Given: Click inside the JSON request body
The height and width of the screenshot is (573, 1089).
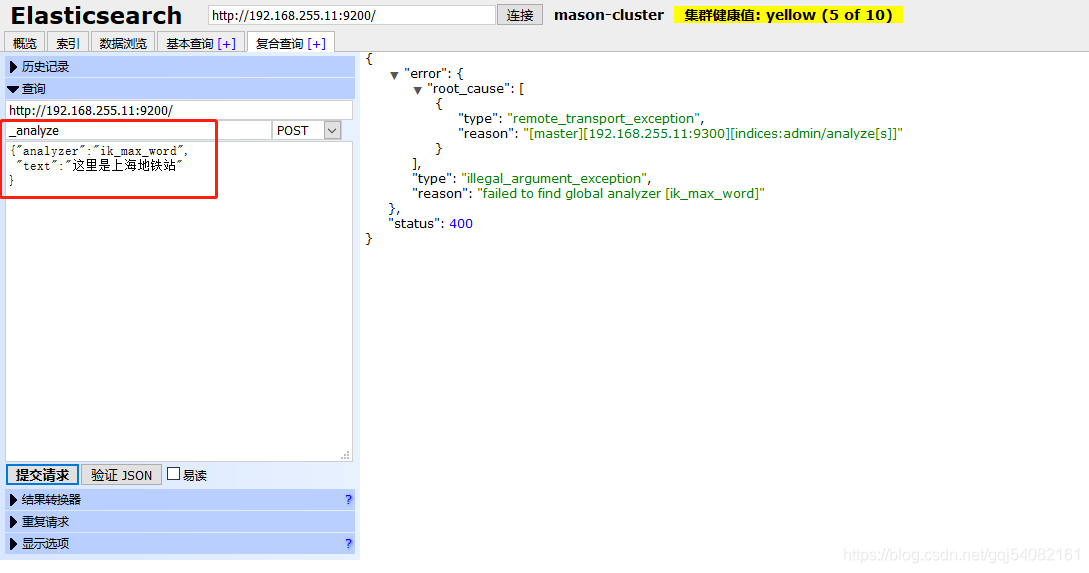Looking at the screenshot, I should (179, 301).
